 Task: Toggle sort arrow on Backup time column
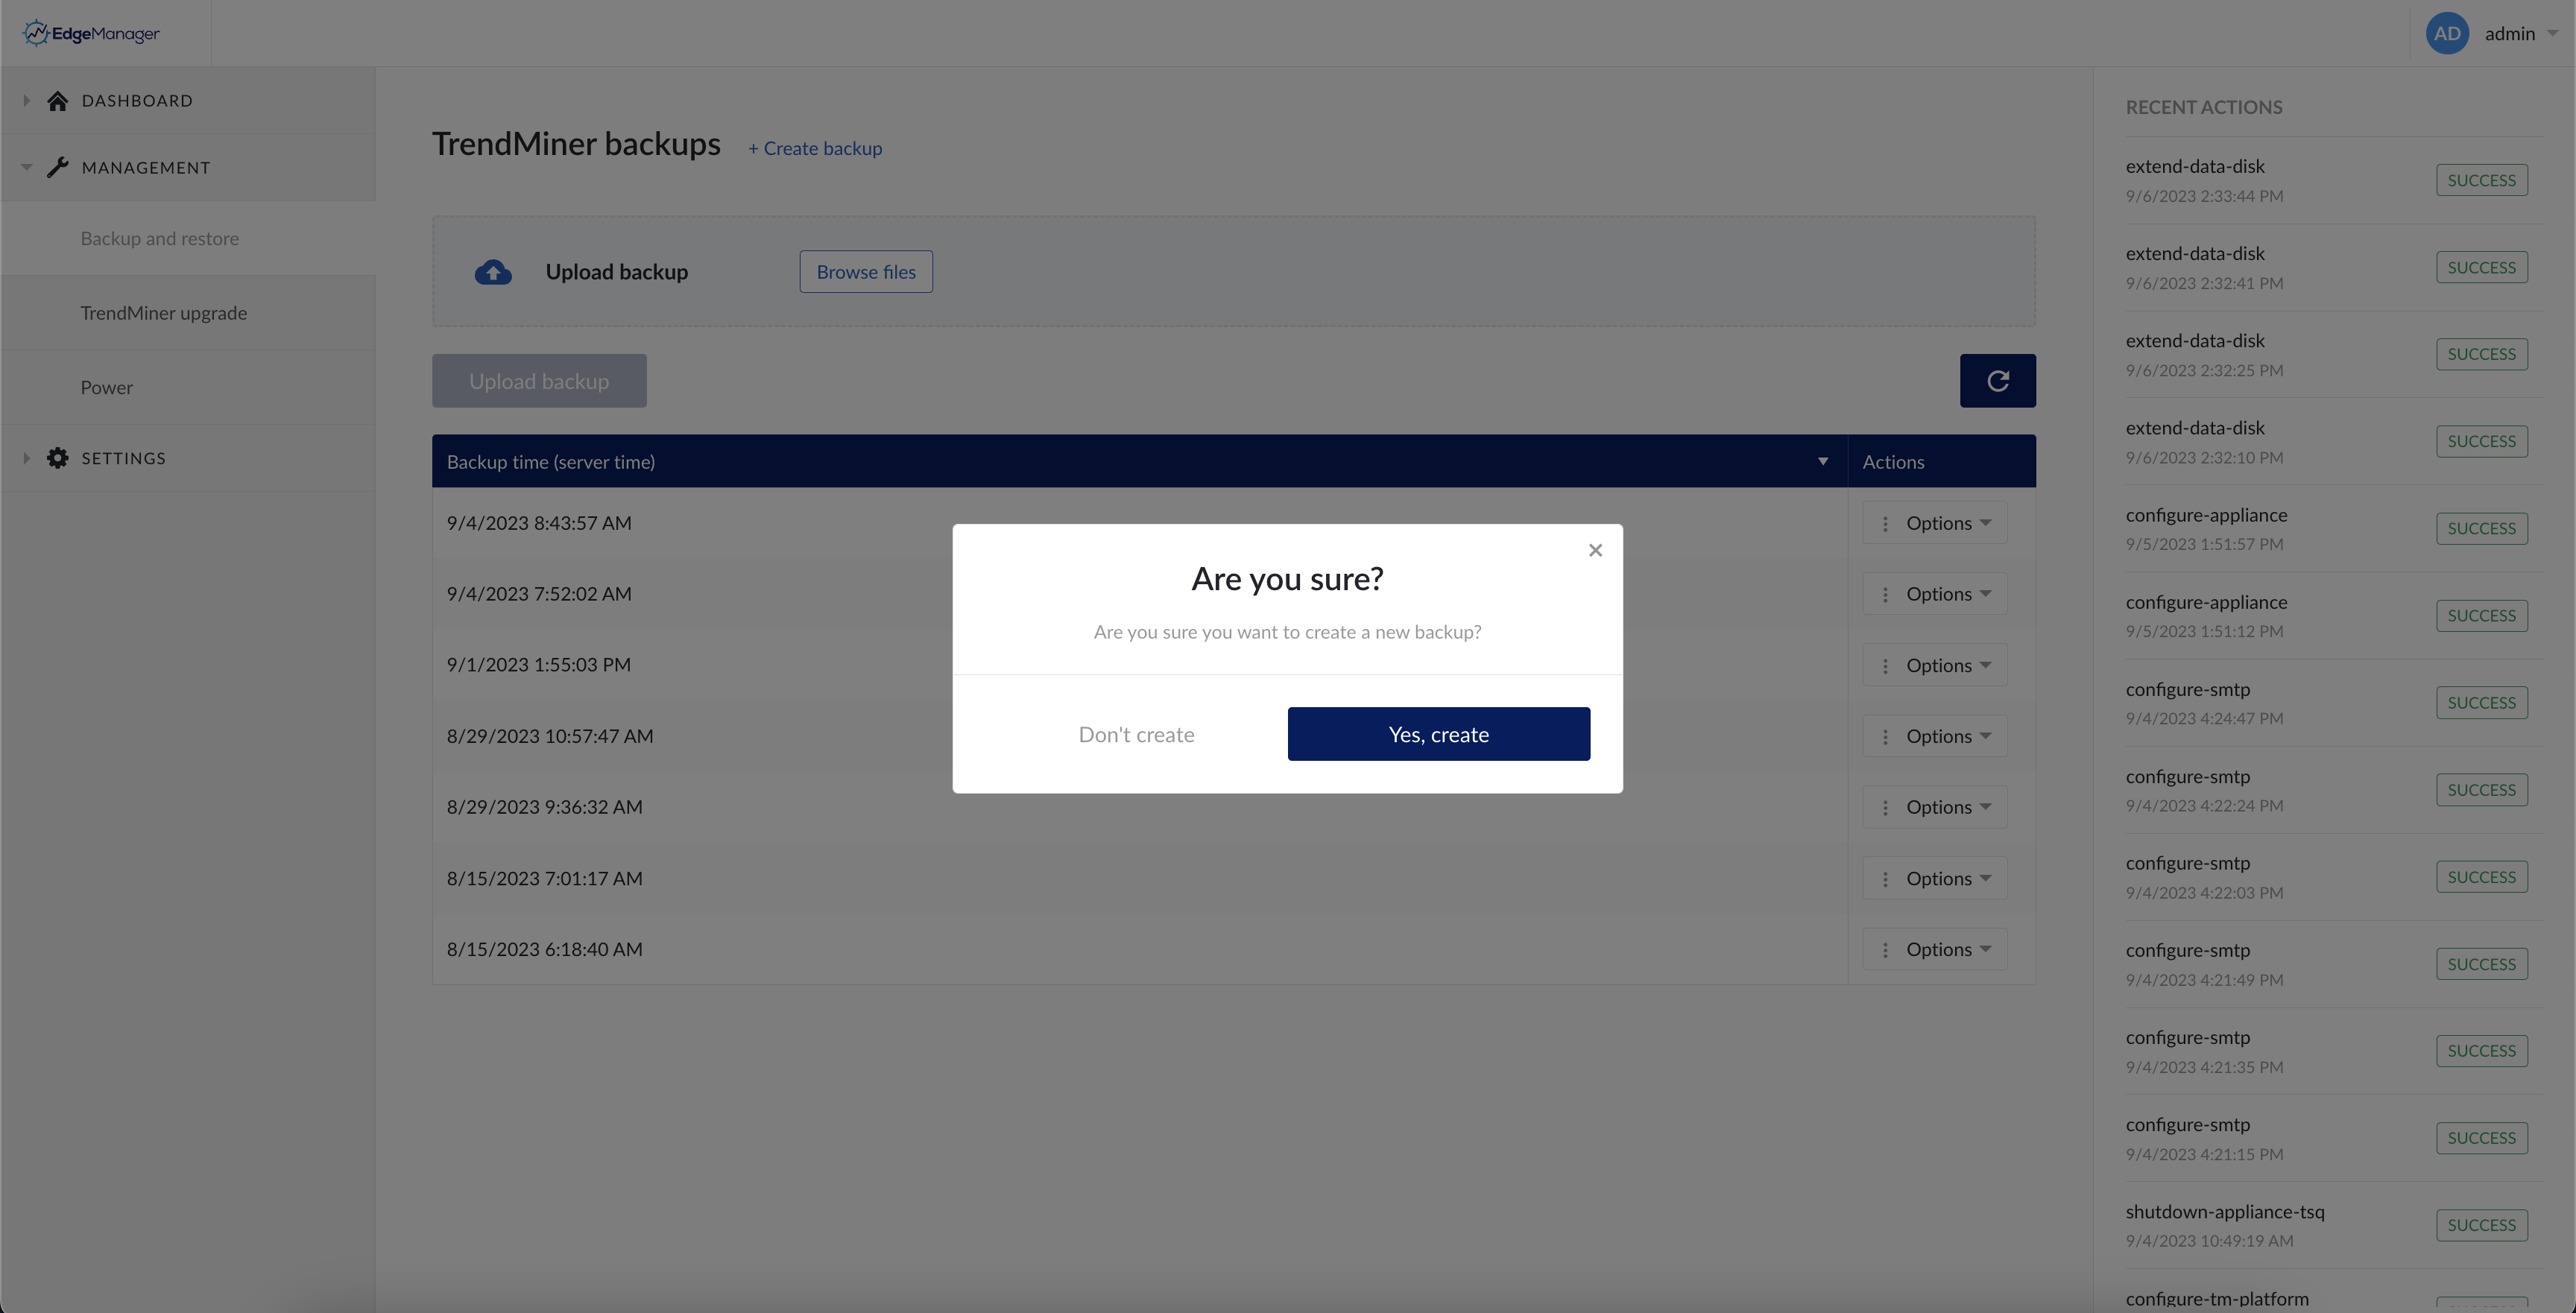(x=1822, y=461)
